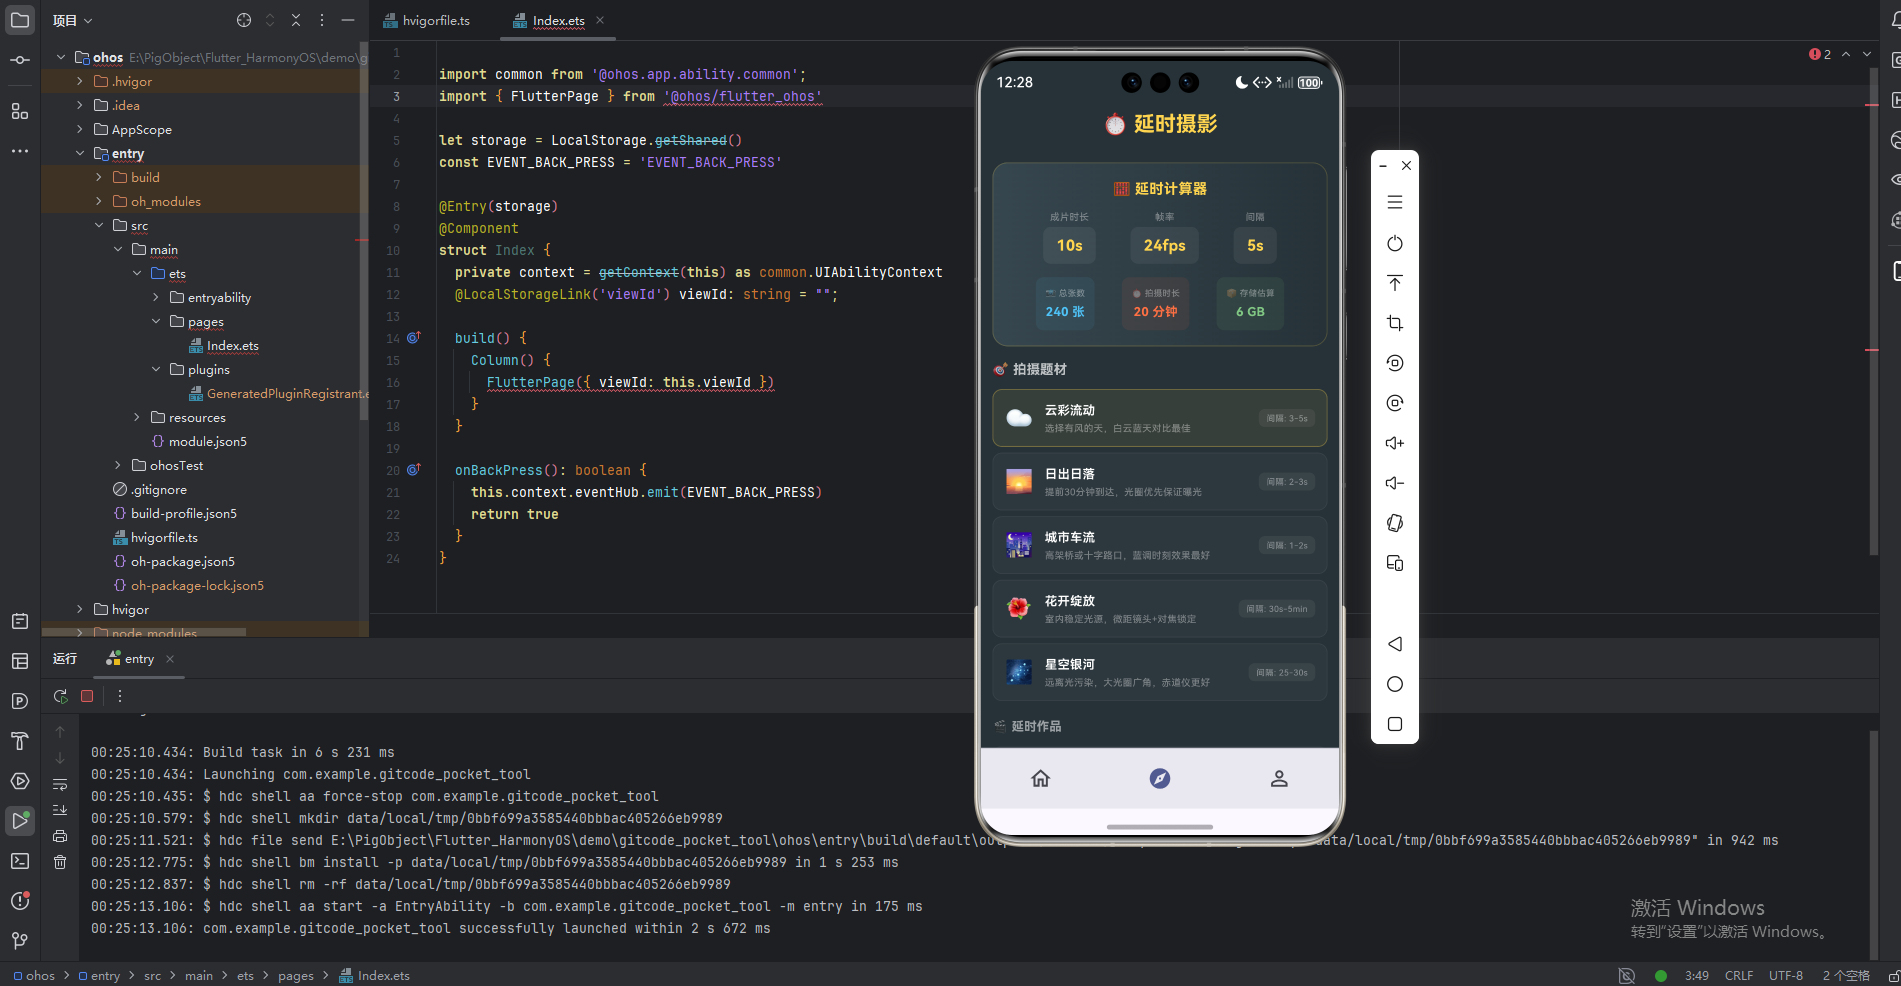
Task: Click Select Opened File target icon
Action: tap(244, 20)
